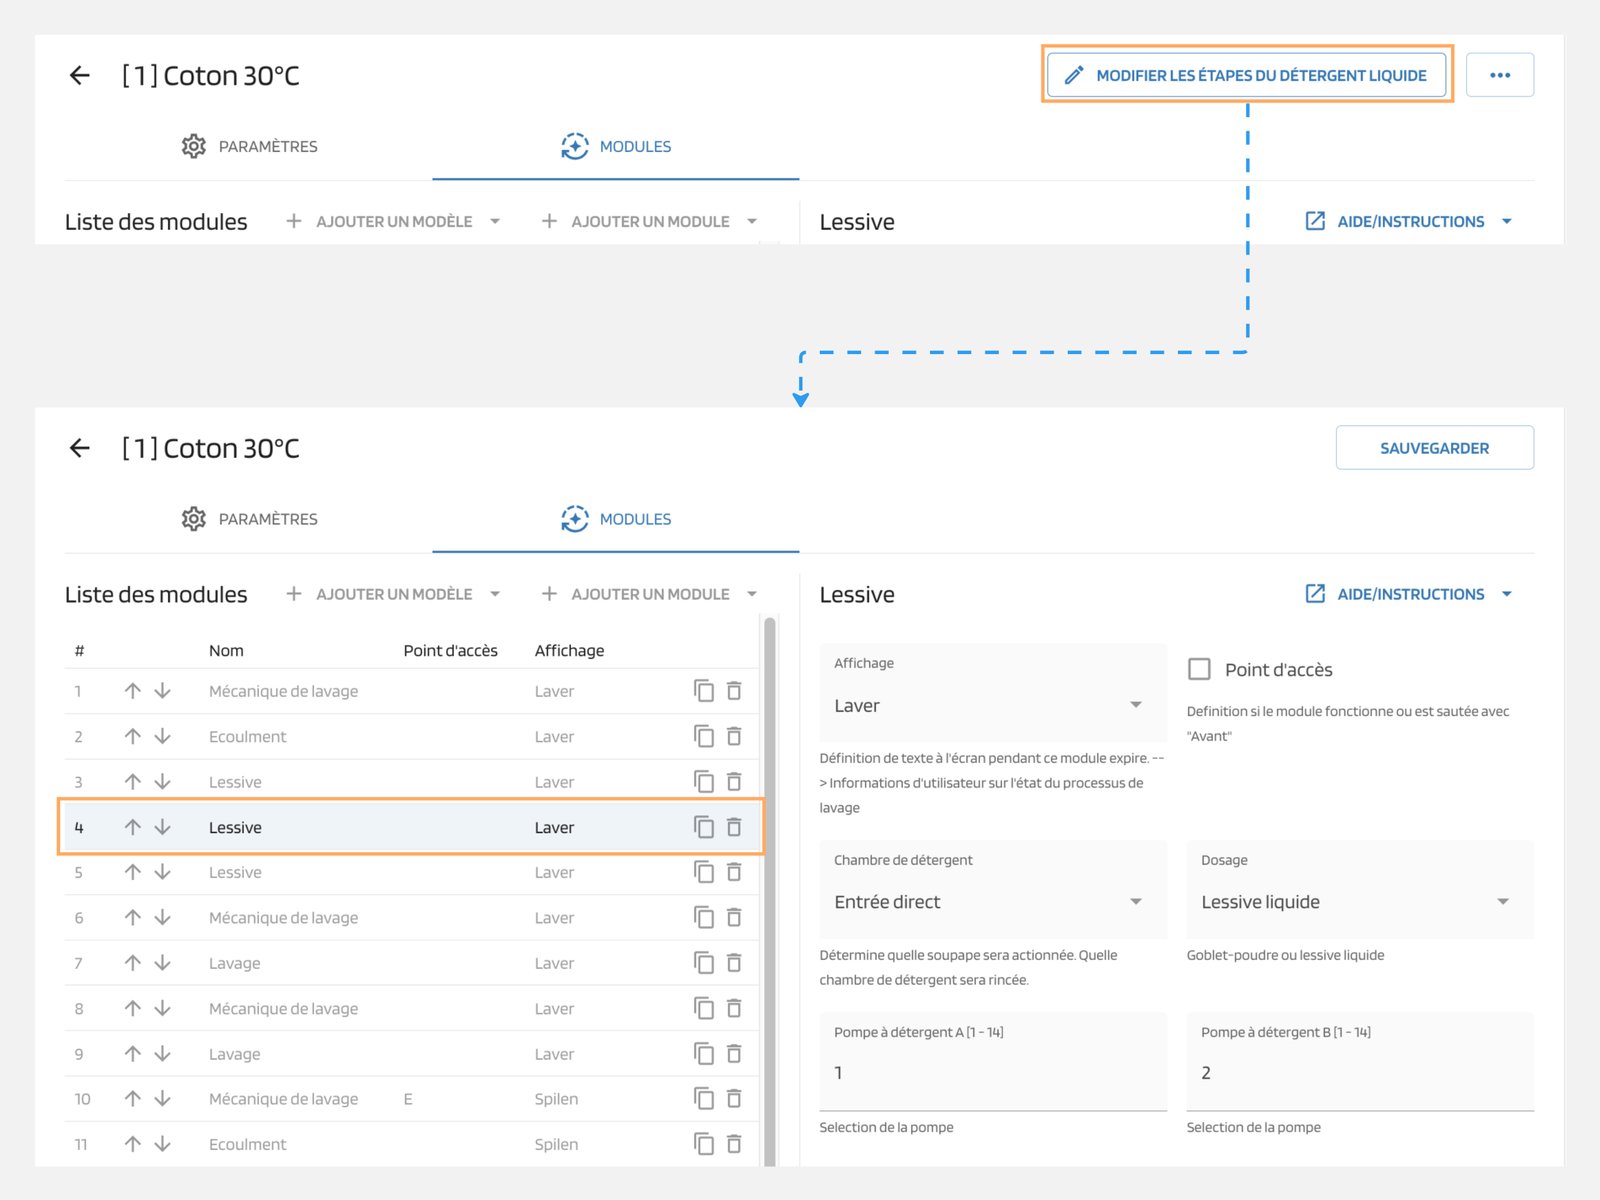Screen dimensions: 1600x1200
Task: Move module 5 Lessive up
Action: (x=132, y=872)
